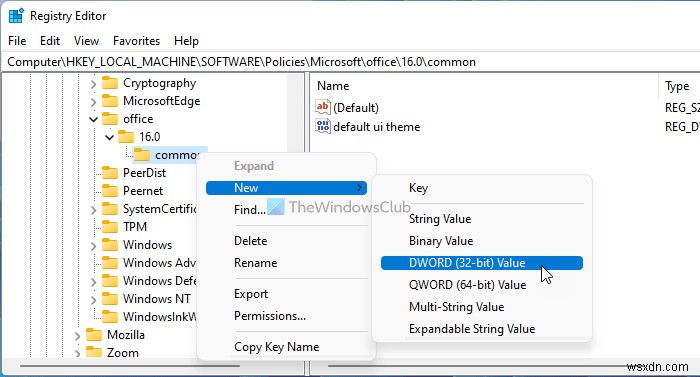700x377 pixels.
Task: Expand the Windows key
Action: pos(93,245)
